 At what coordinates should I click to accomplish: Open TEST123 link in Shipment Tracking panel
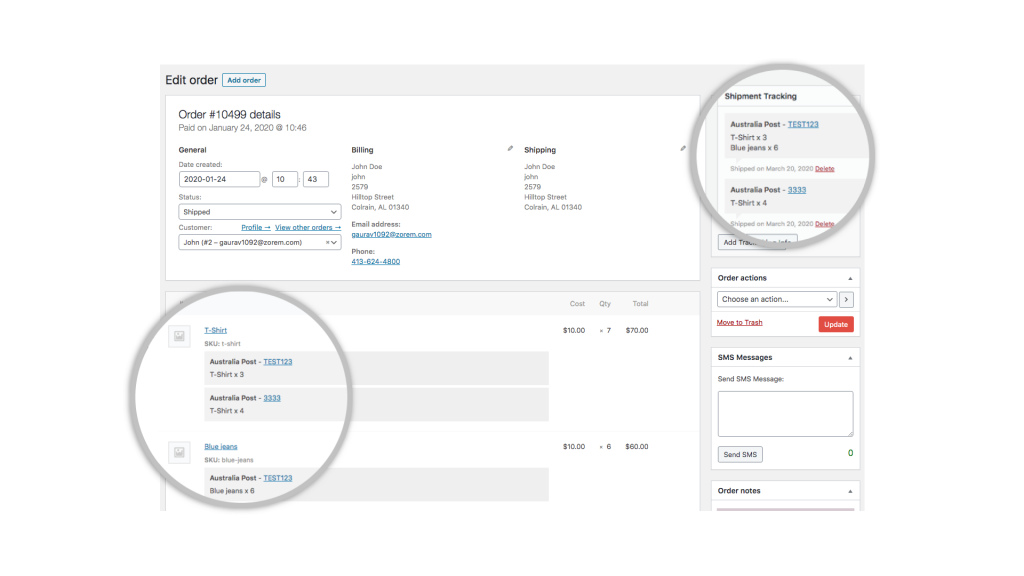click(803, 124)
